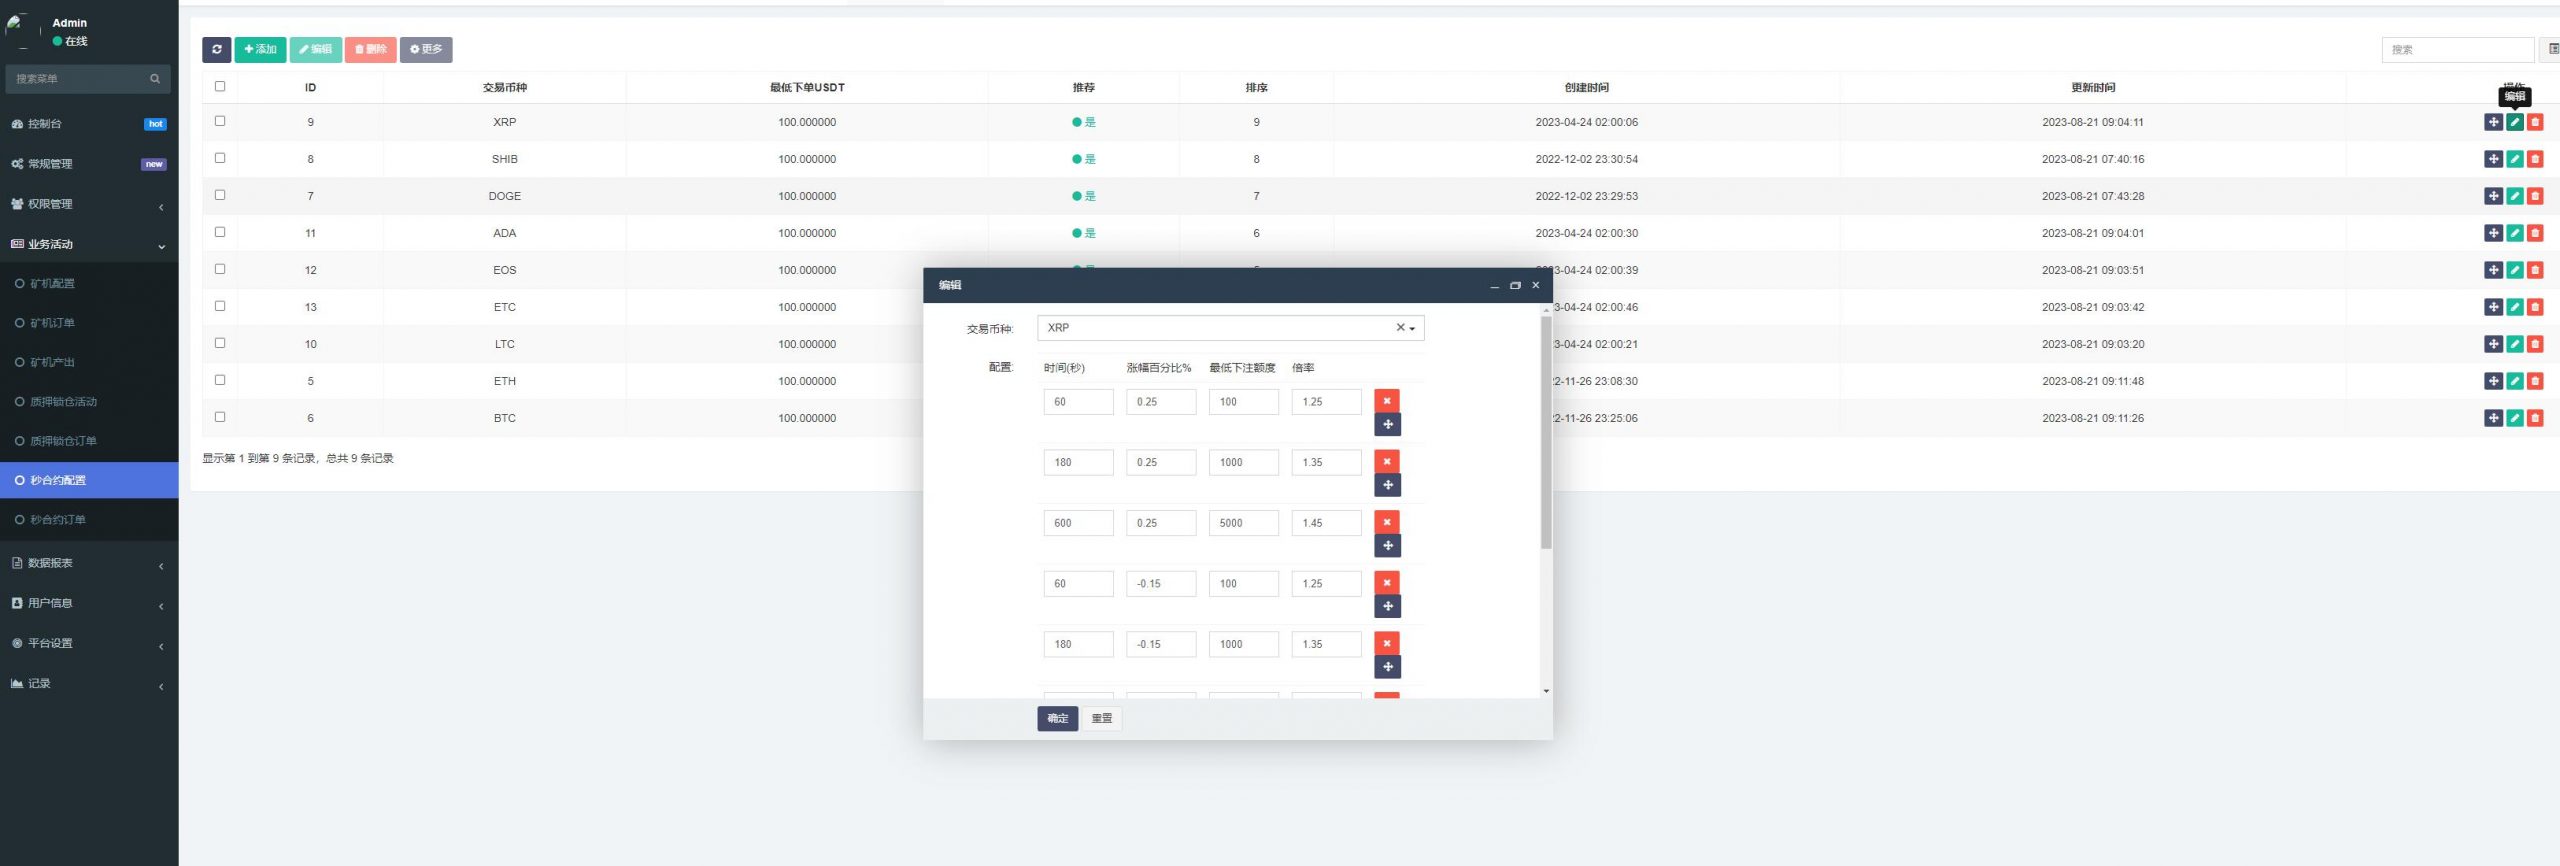2560x866 pixels.
Task: Click the green edit pencil for XRP row
Action: pyautogui.click(x=2514, y=122)
